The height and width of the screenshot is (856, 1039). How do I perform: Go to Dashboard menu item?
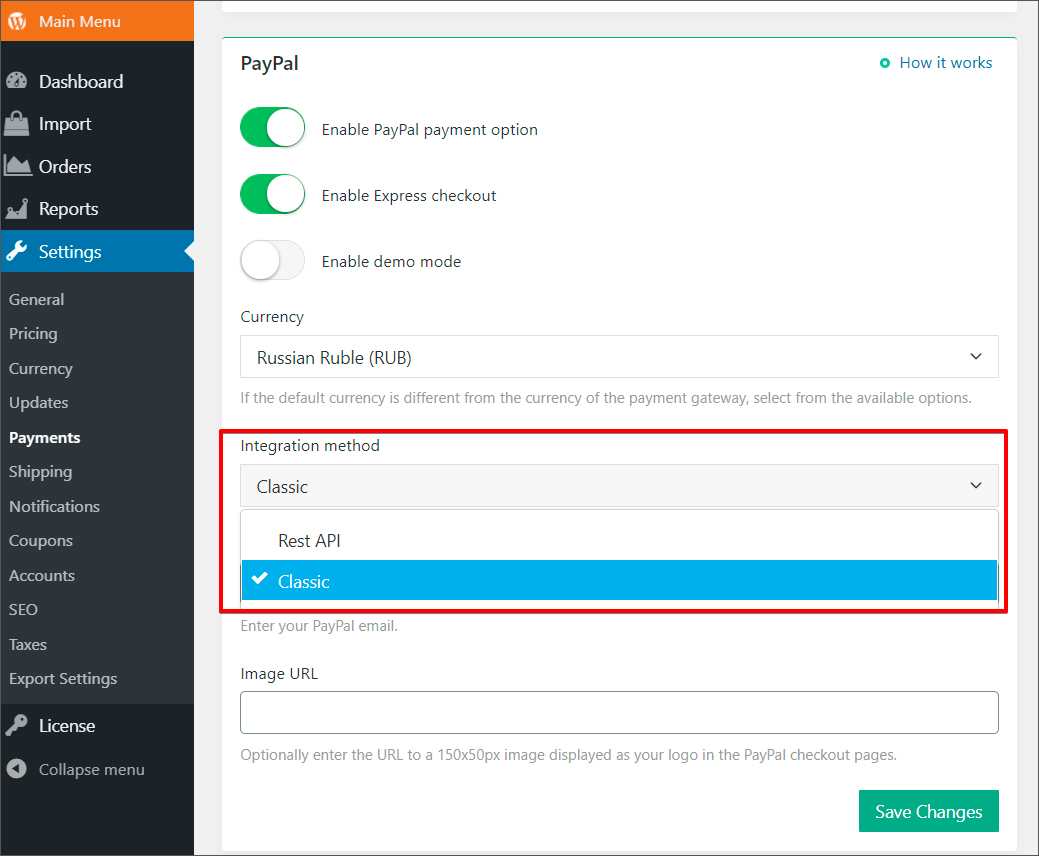tap(97, 81)
